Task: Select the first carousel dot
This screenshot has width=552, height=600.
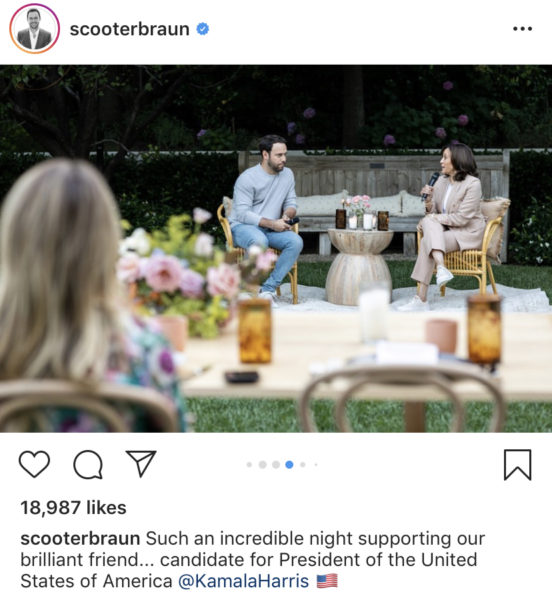Action: point(249,465)
